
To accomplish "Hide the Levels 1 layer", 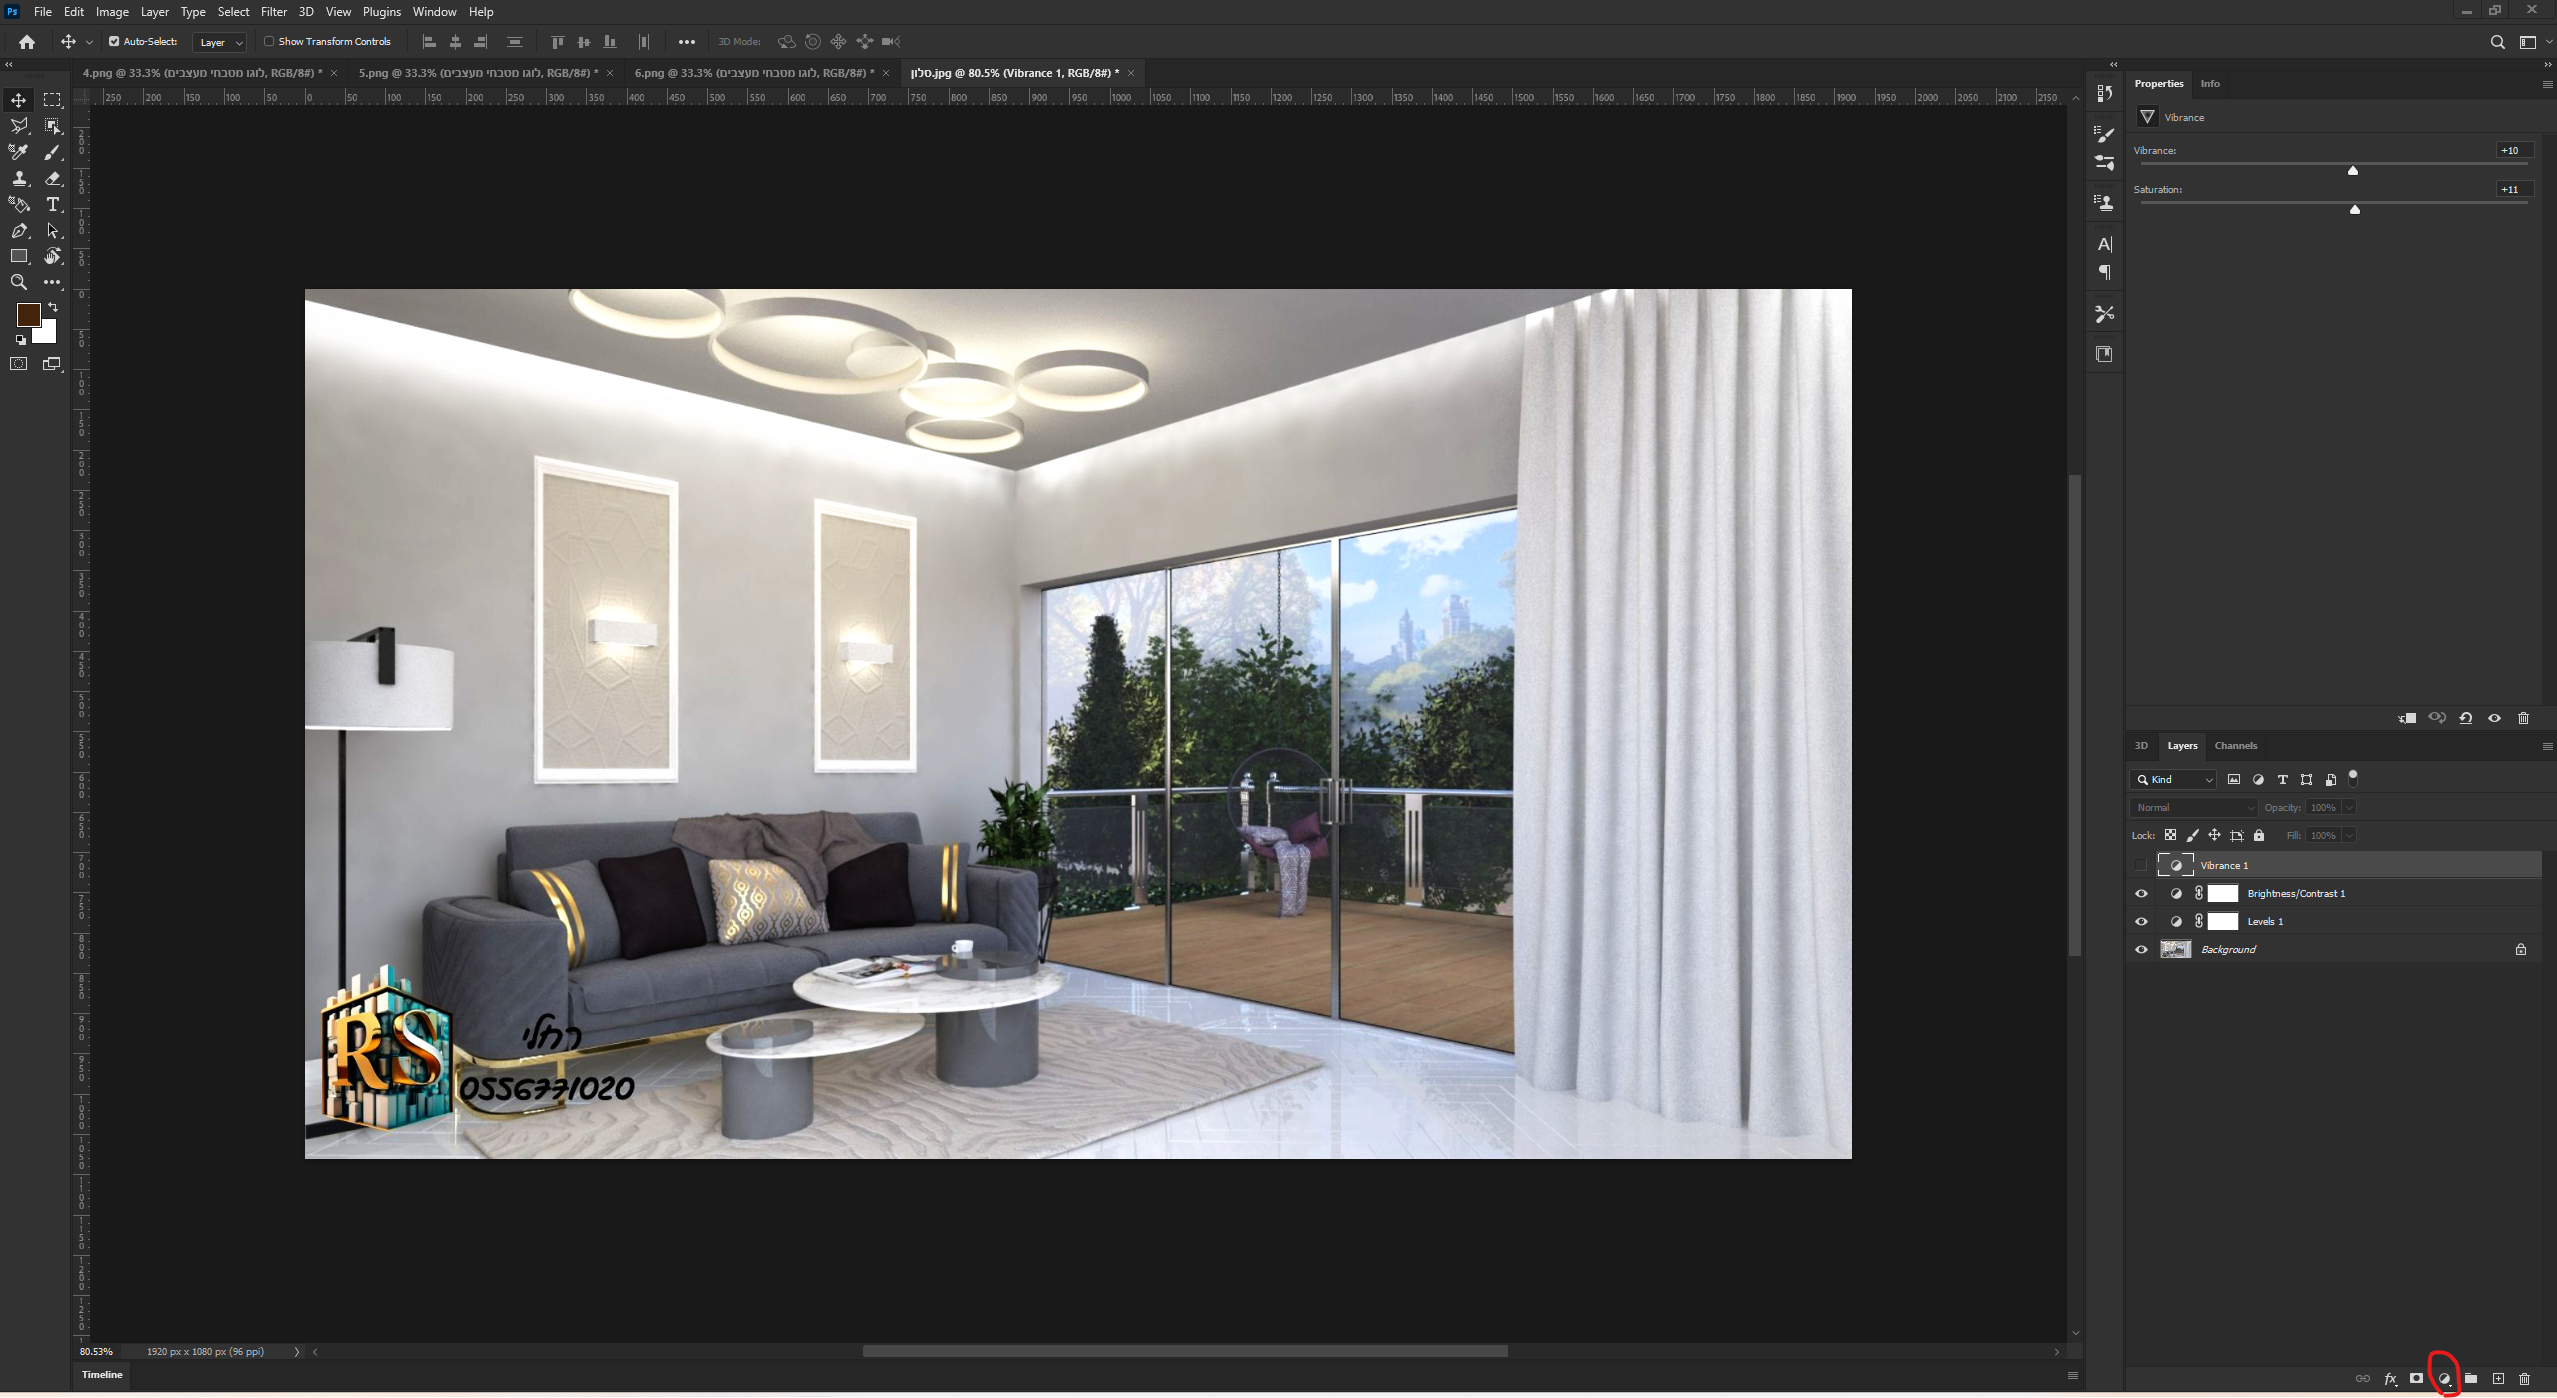I will pyautogui.click(x=2141, y=922).
